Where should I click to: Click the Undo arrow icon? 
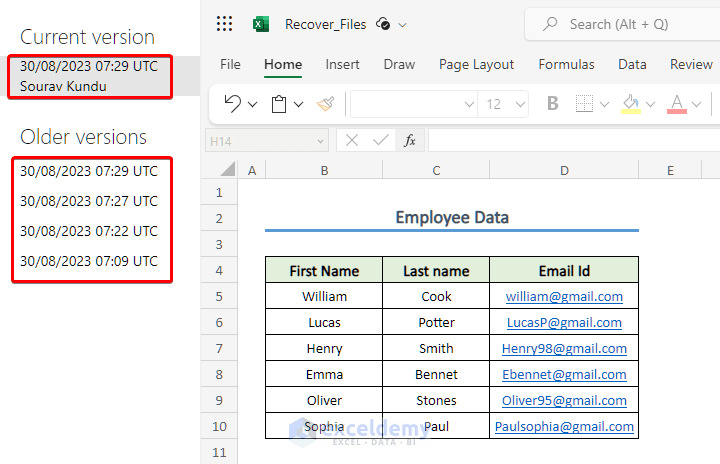pos(233,103)
